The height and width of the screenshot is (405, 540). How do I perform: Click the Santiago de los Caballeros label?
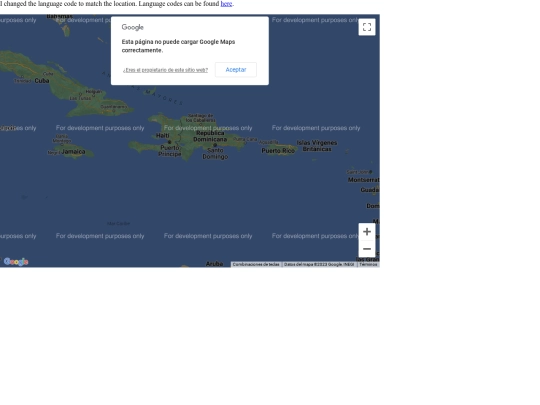point(201,118)
